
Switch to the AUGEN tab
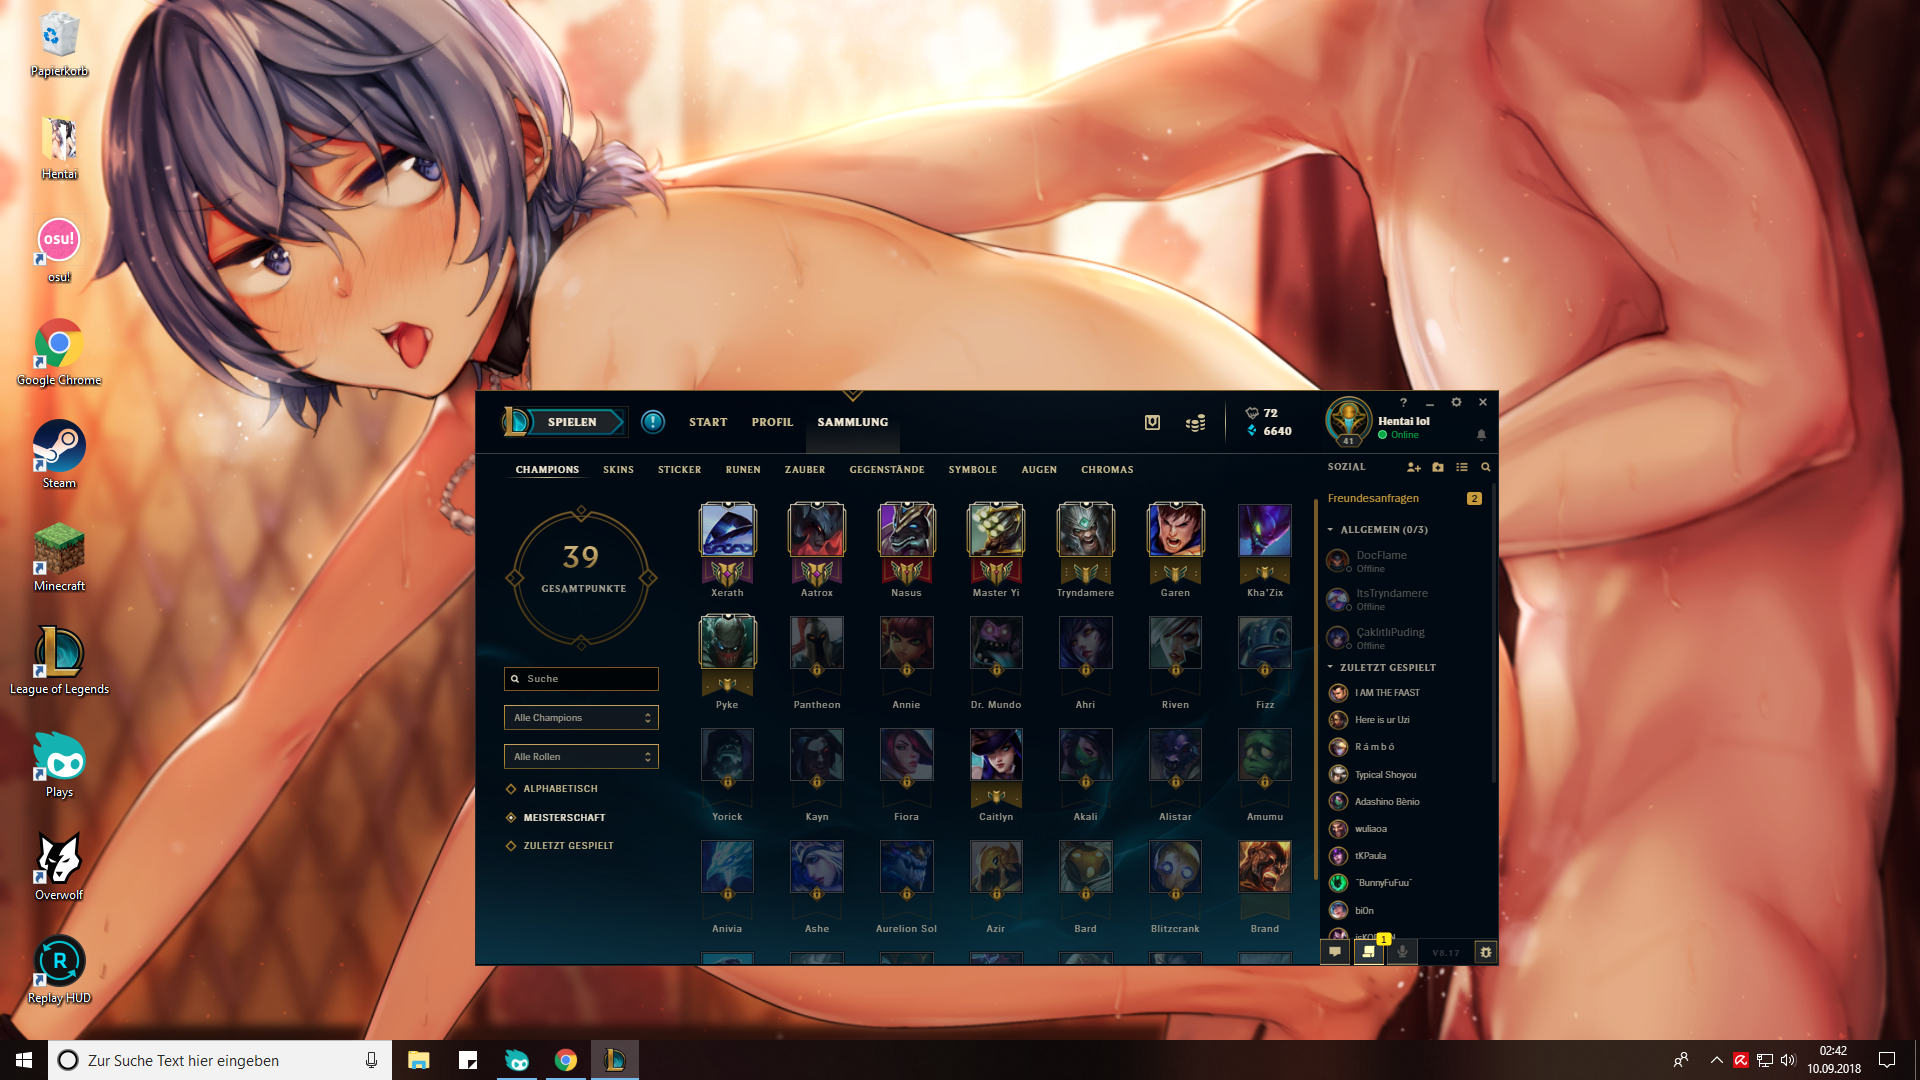click(x=1039, y=470)
